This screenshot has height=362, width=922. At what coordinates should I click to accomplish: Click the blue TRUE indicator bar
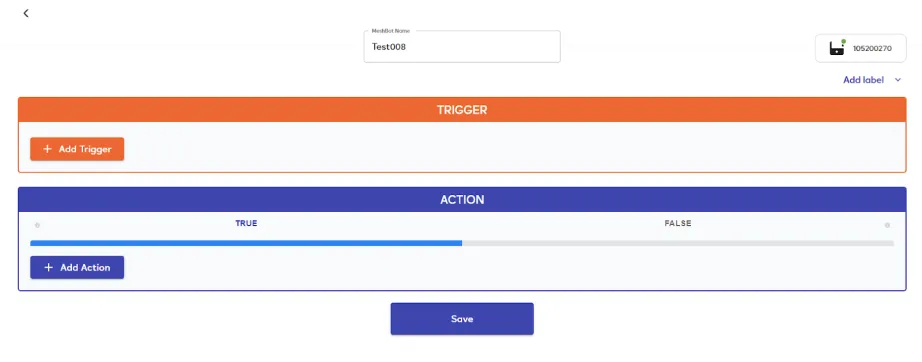coord(246,243)
